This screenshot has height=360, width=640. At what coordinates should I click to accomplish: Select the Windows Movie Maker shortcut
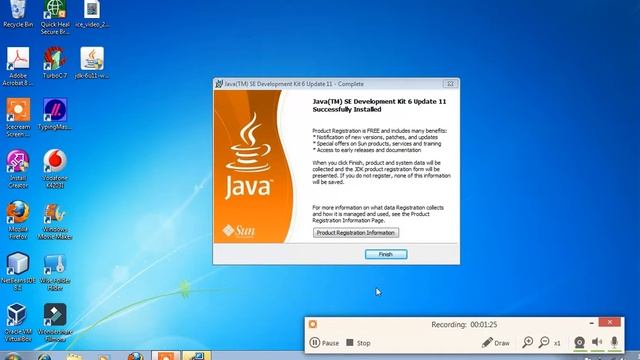click(x=55, y=221)
